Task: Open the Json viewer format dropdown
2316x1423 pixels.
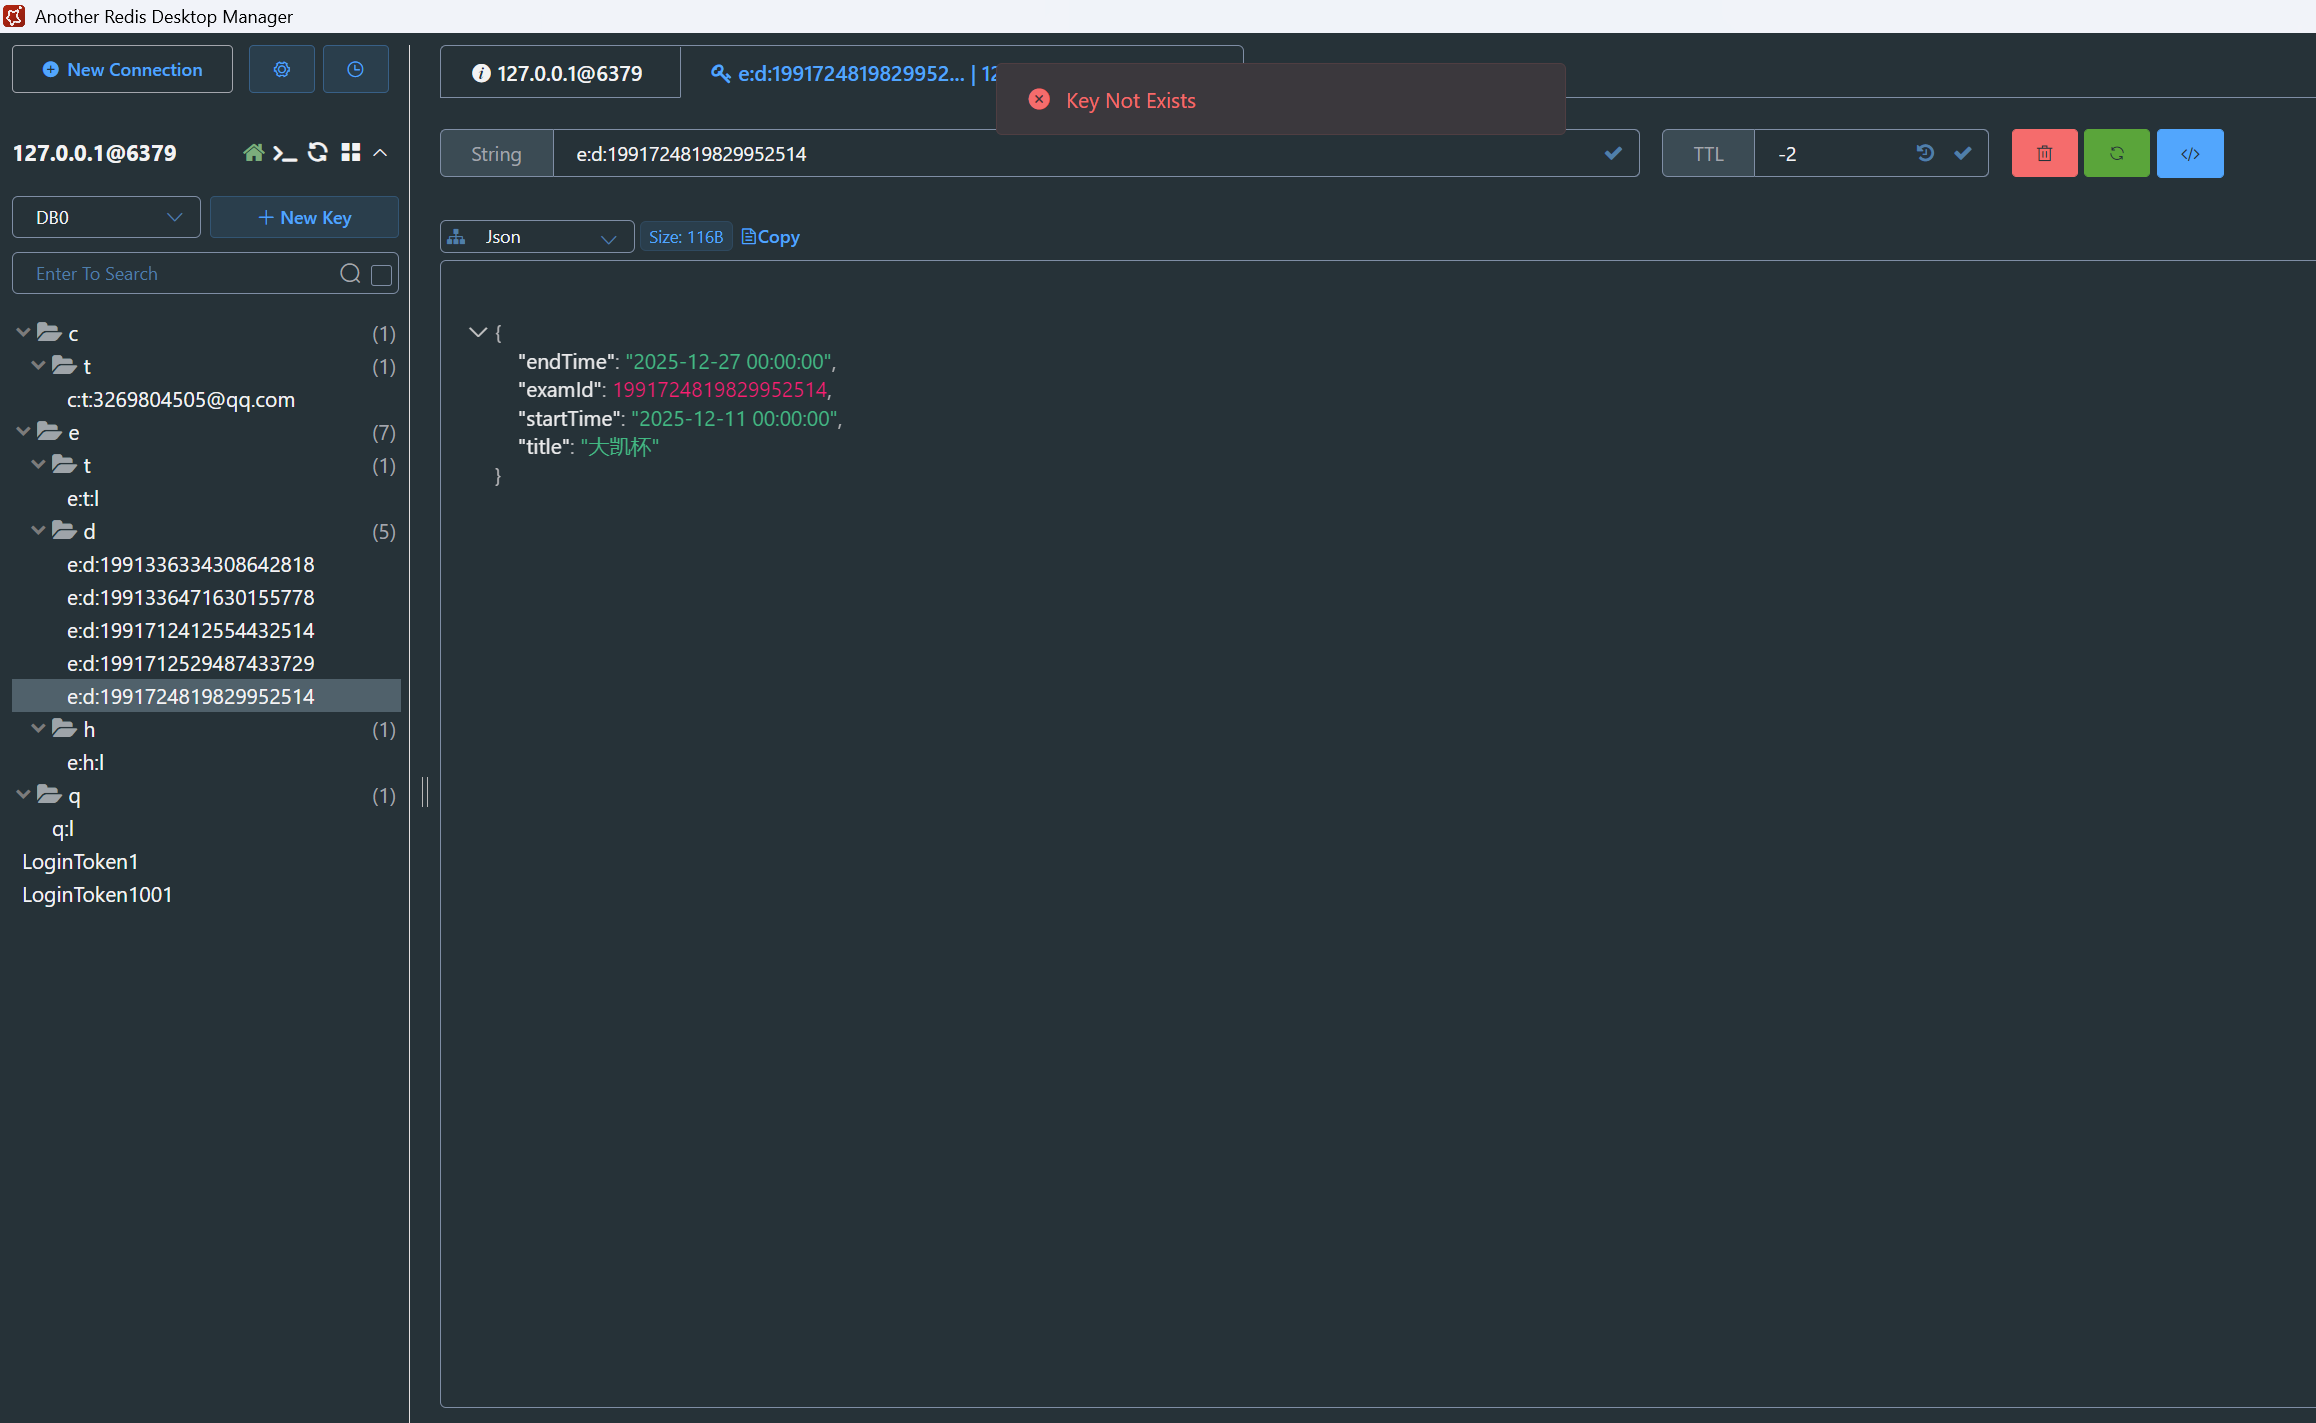Action: tap(537, 237)
